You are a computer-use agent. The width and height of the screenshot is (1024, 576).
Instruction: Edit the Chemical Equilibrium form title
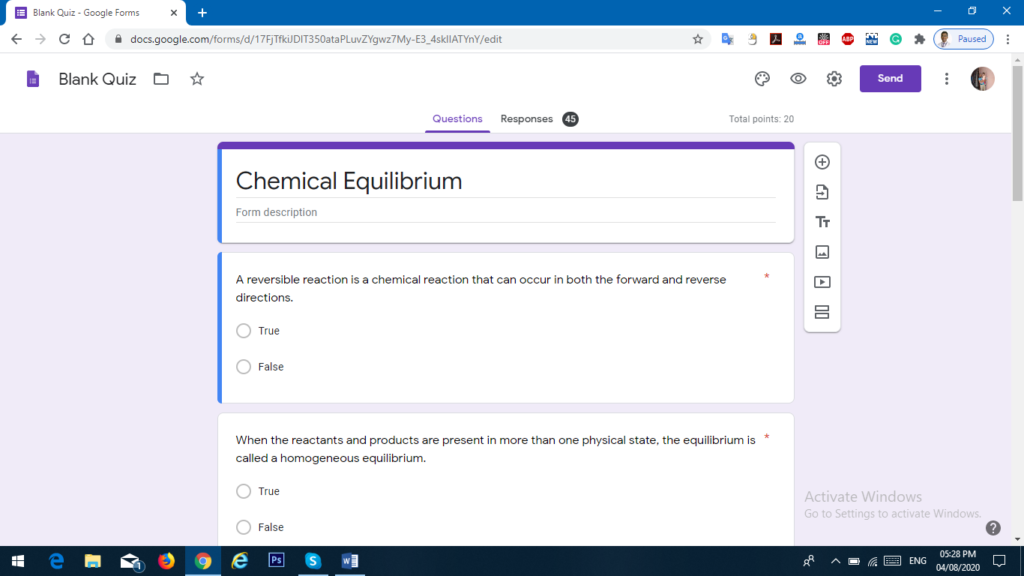click(x=349, y=181)
